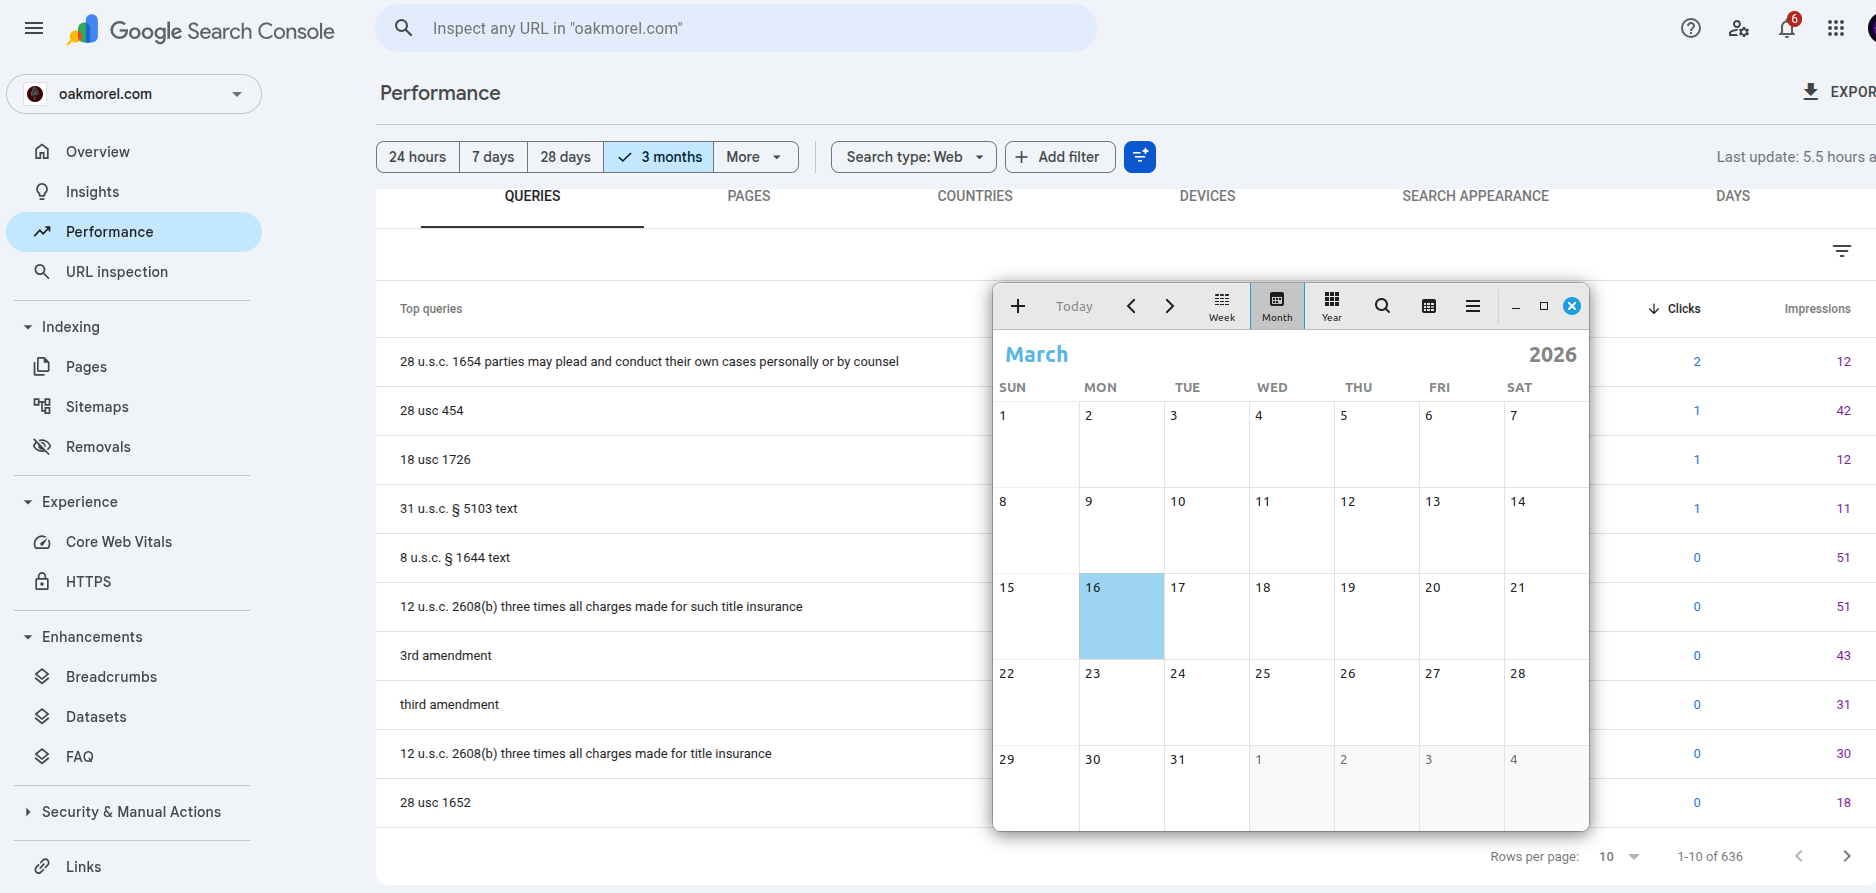Open the Help icon in header
The height and width of the screenshot is (893, 1876).
click(1690, 29)
